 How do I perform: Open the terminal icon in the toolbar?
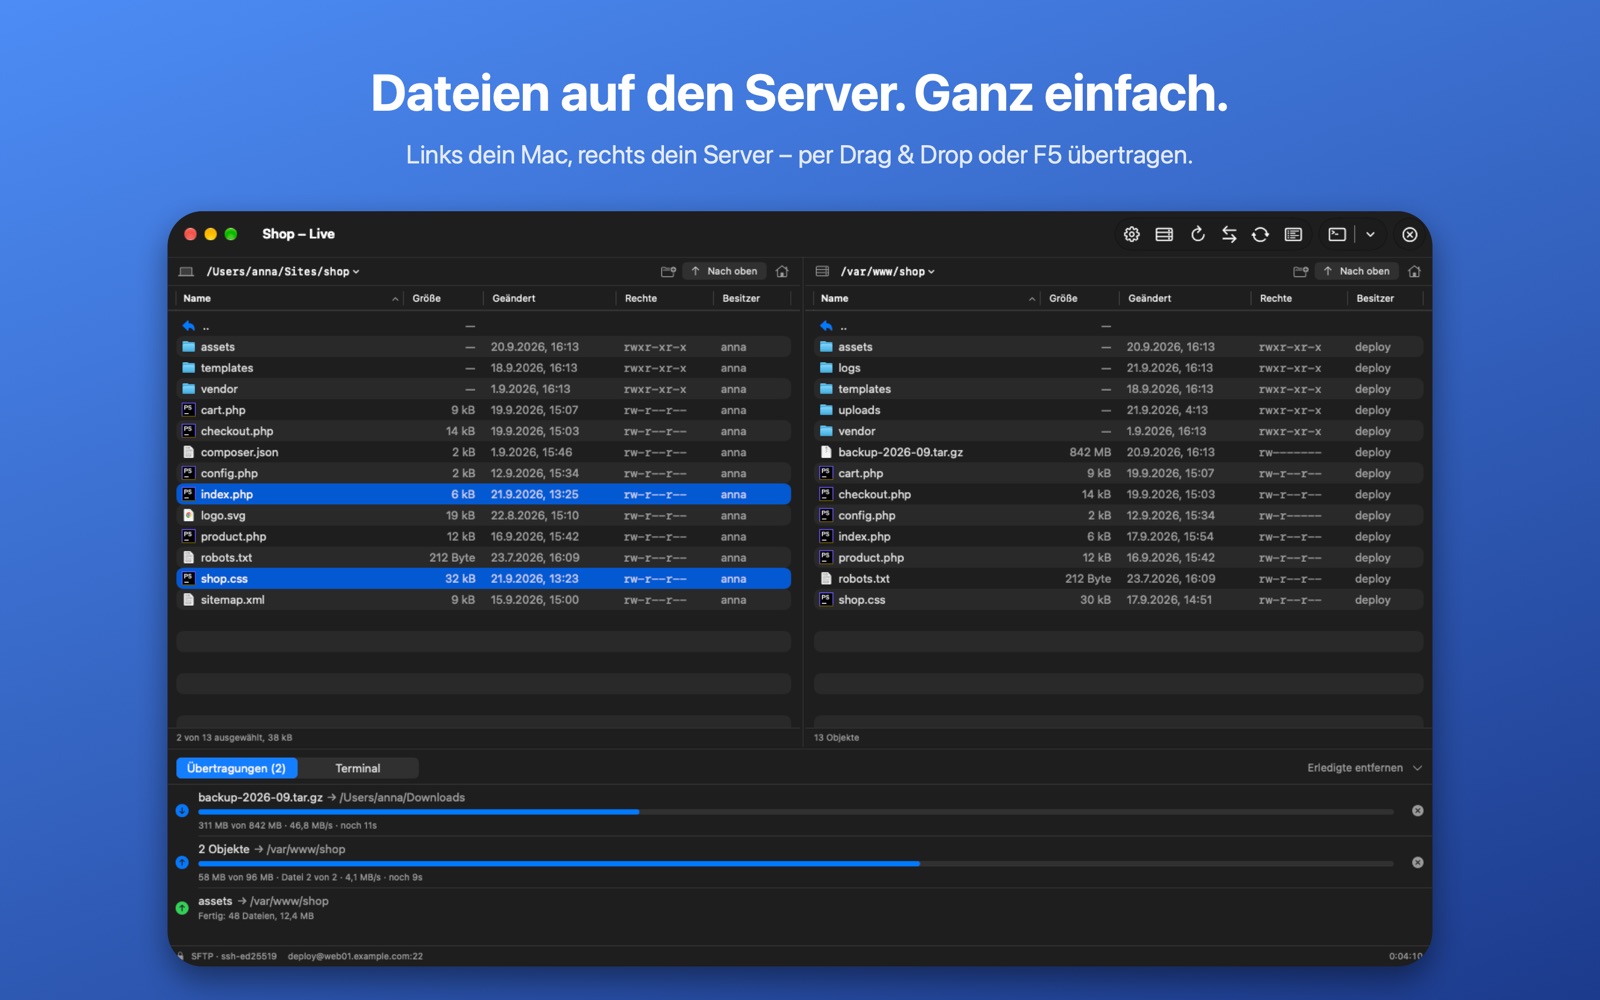click(1337, 234)
